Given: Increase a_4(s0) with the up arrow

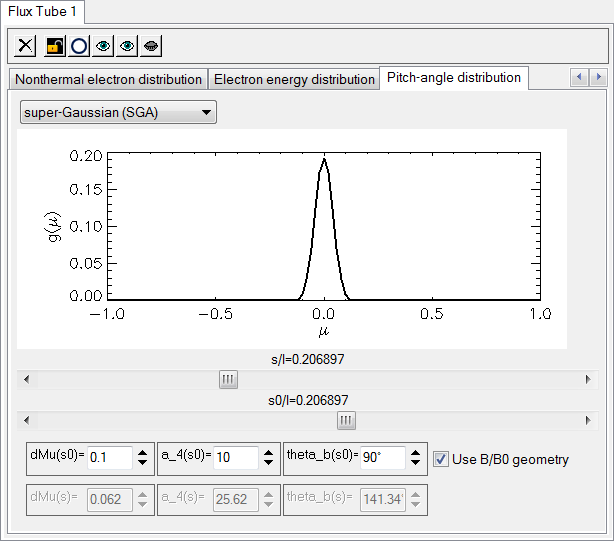Looking at the screenshot, I should [x=268, y=453].
